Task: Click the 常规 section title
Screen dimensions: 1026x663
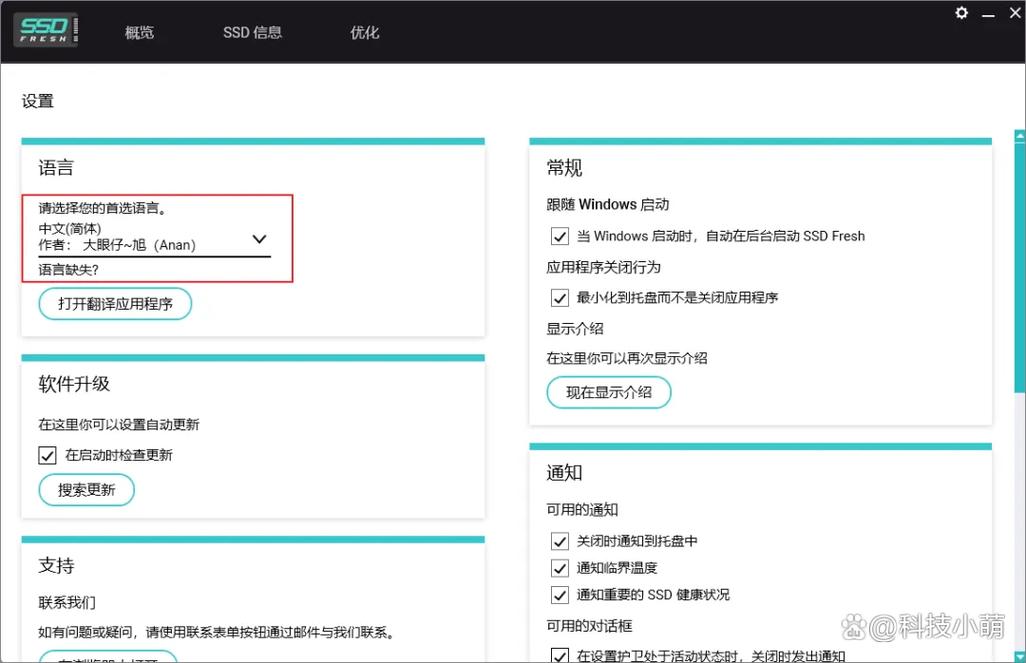Action: tap(564, 168)
